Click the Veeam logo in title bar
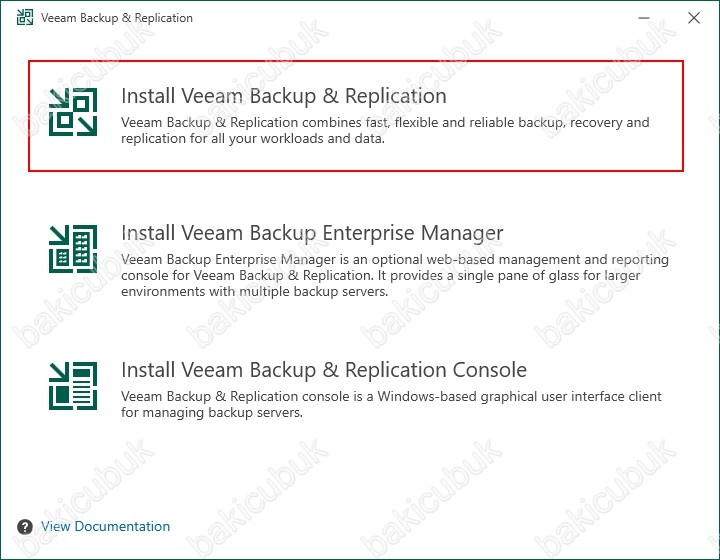Screen dimensions: 720x560 pyautogui.click(x=25, y=18)
